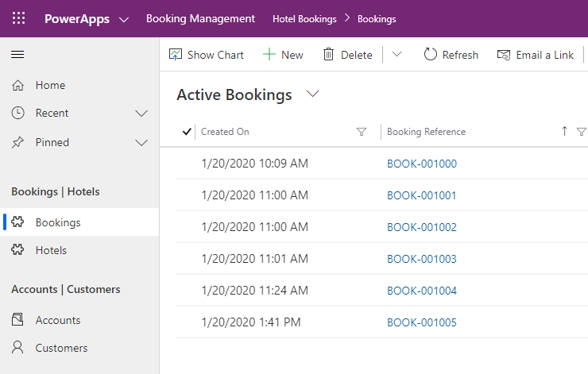Click the Recent label in sidebar
Viewport: 588px width, 374px height.
coord(52,113)
